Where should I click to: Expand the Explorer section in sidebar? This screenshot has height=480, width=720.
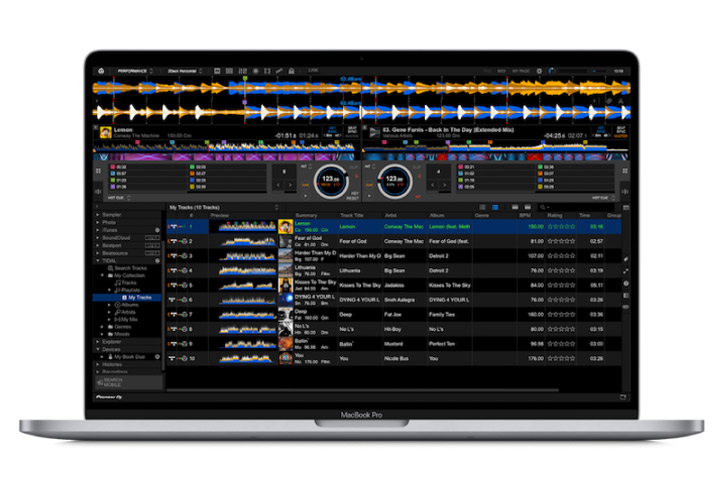(97, 341)
